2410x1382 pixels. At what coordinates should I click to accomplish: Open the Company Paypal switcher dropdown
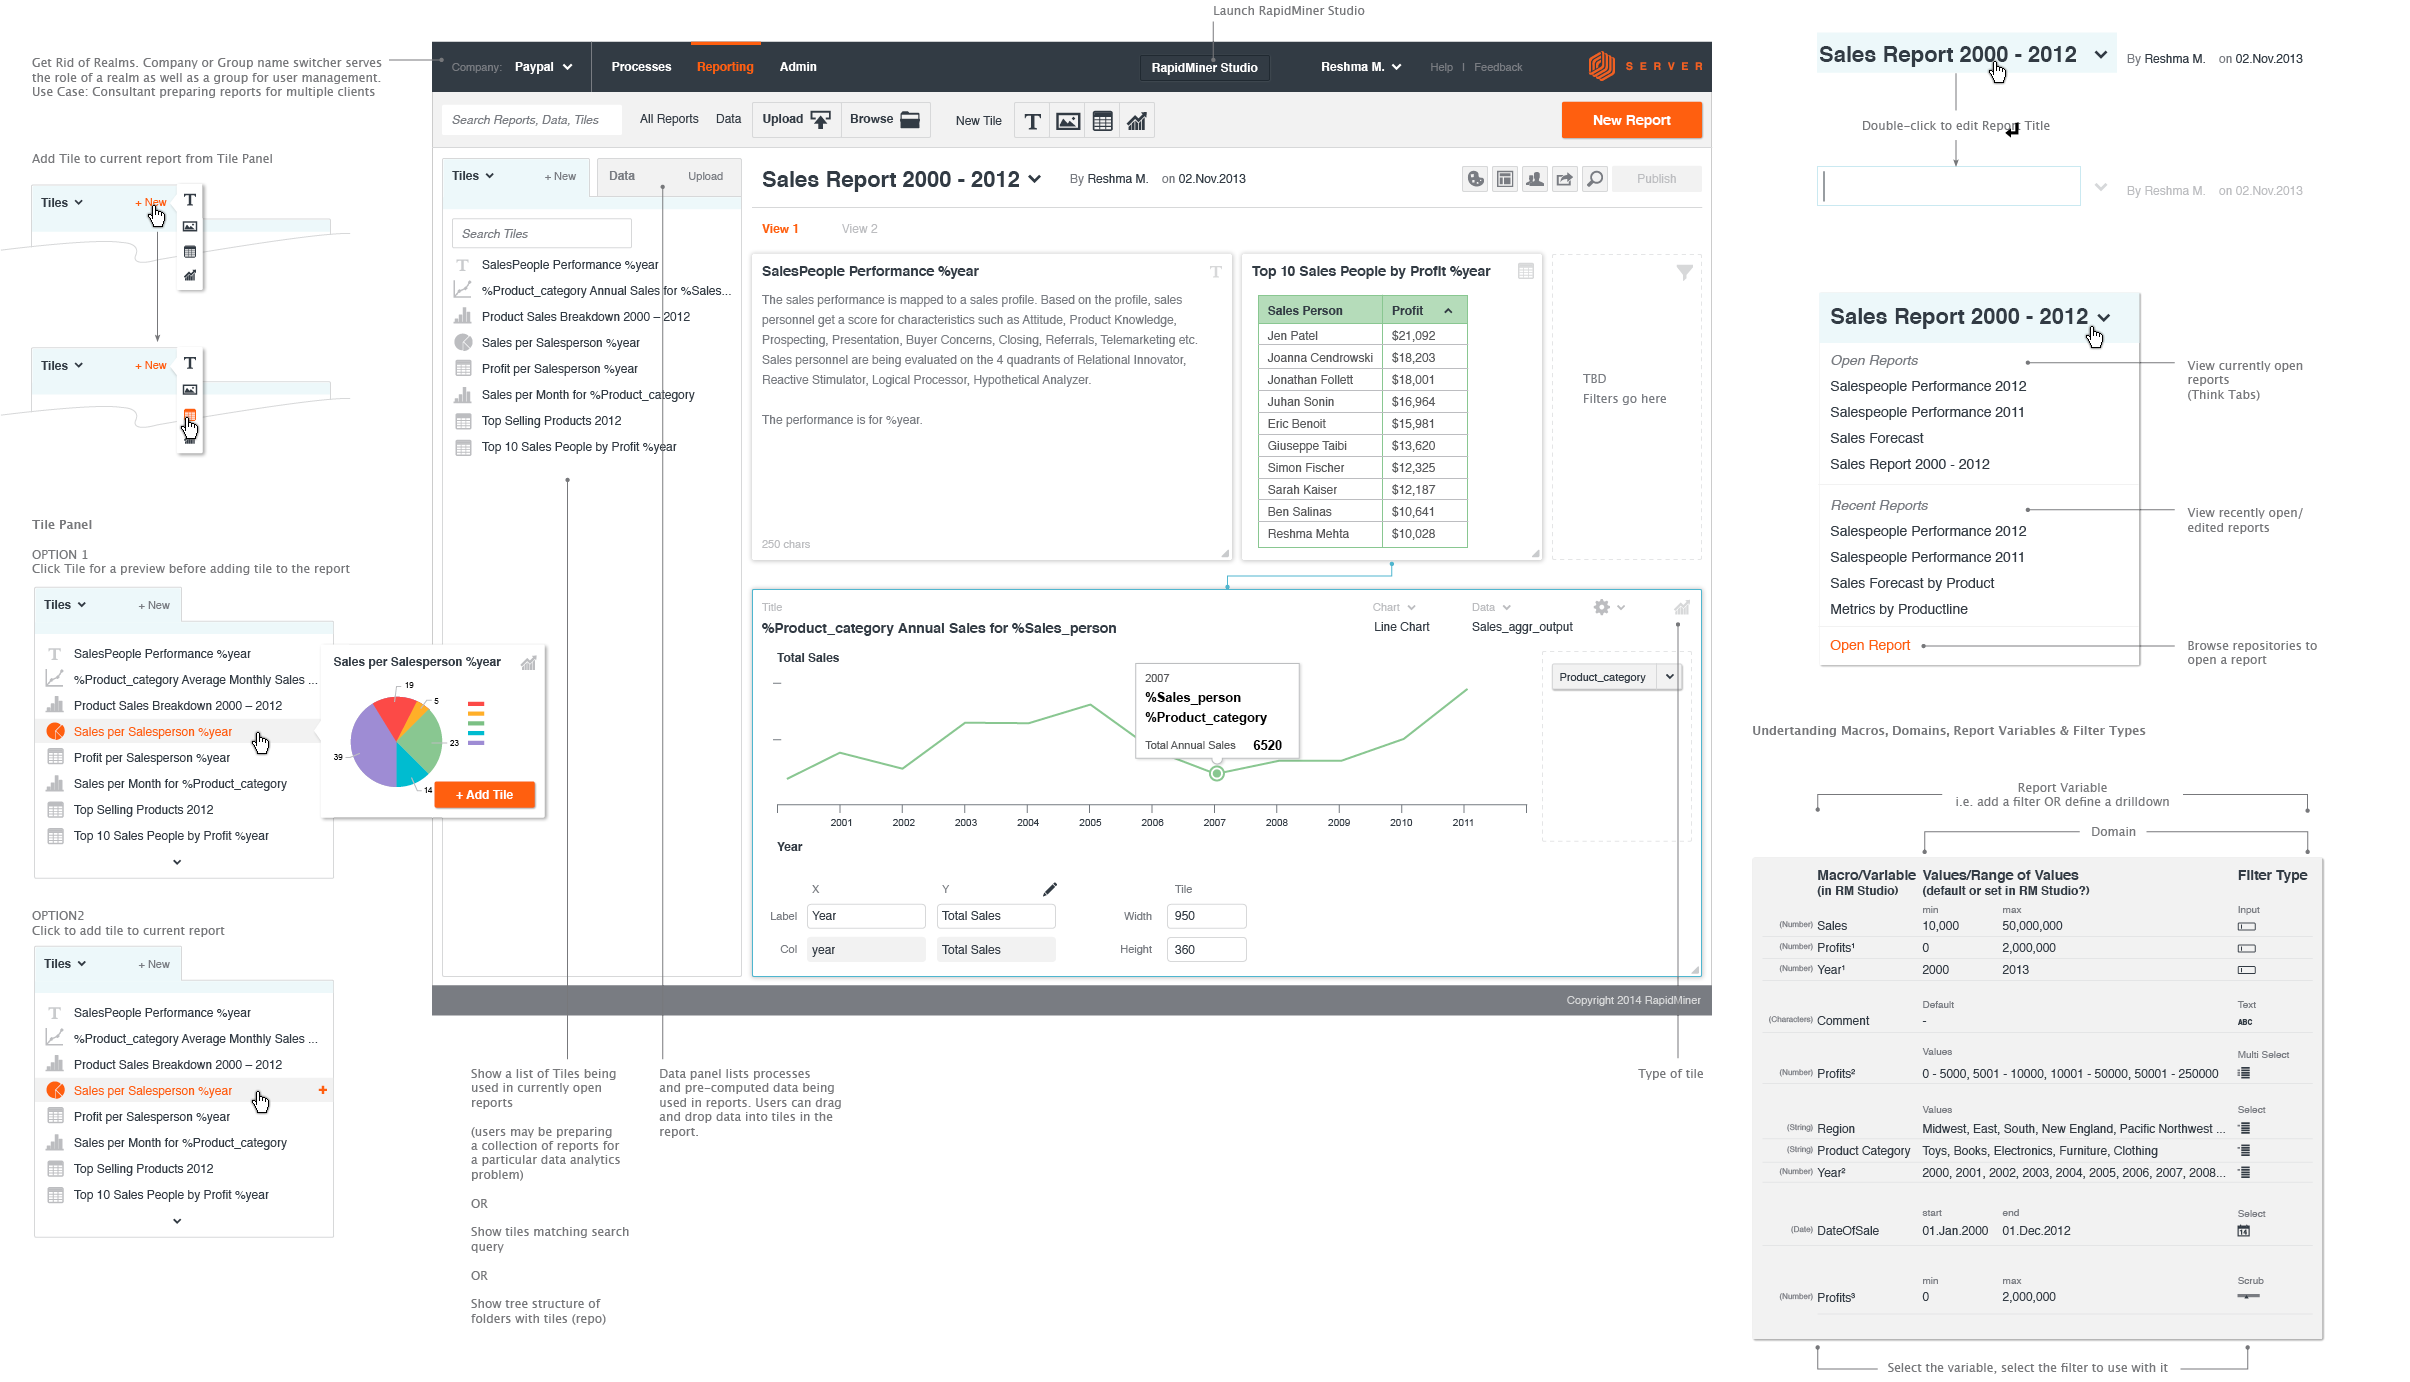coord(543,67)
